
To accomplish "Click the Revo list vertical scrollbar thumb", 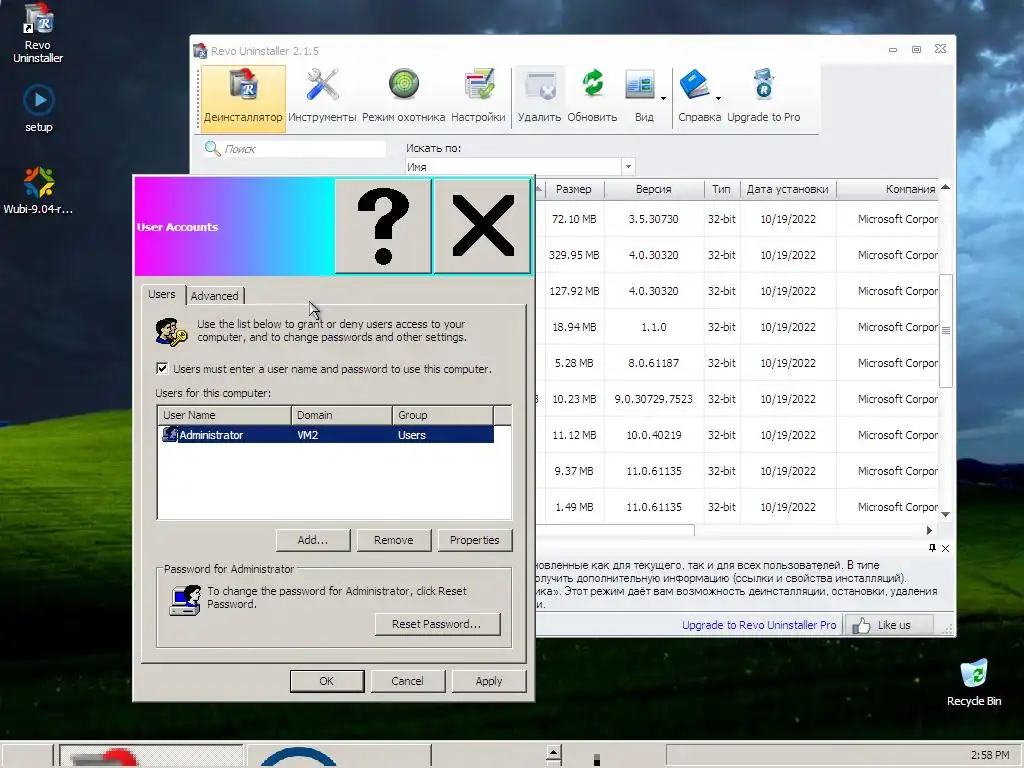I will [x=945, y=330].
